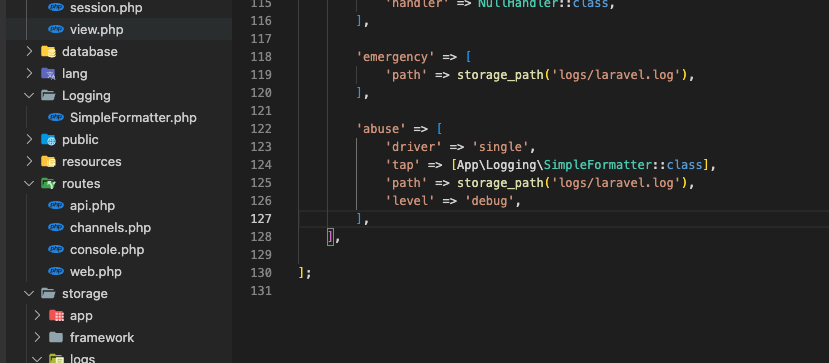Select the database folder label
The width and height of the screenshot is (829, 363).
click(90, 51)
